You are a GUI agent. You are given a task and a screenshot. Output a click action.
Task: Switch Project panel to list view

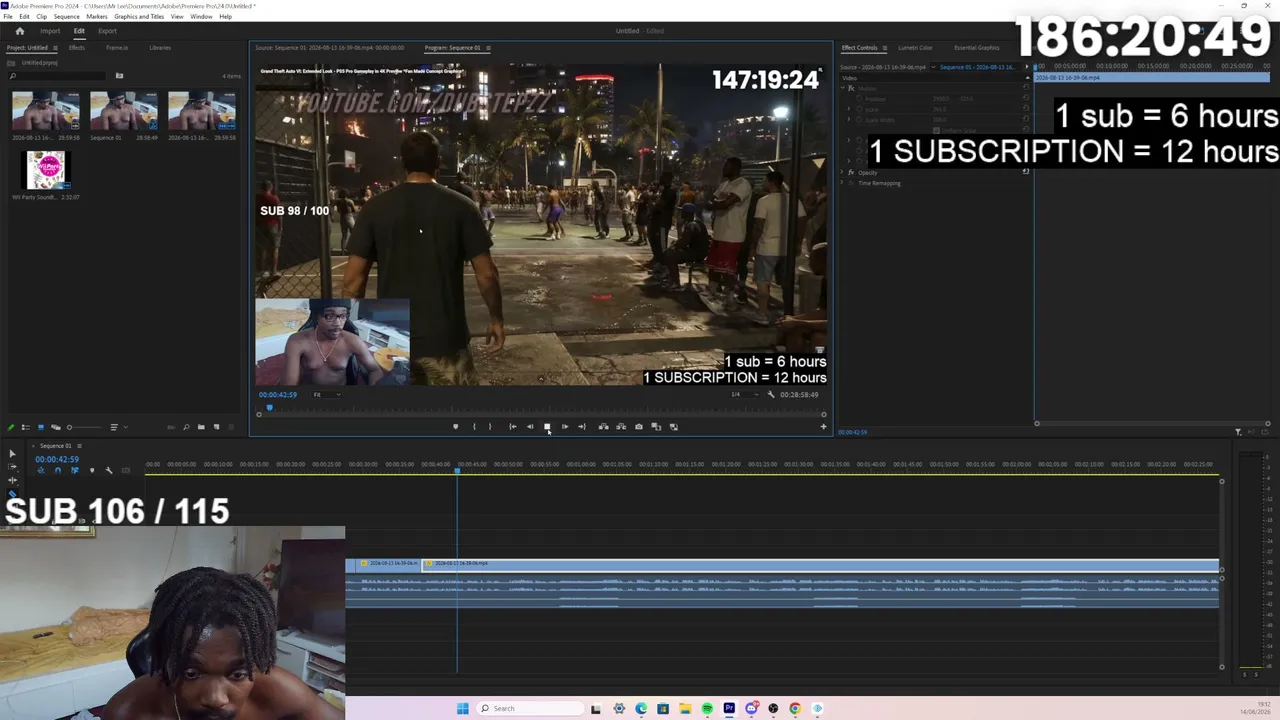click(x=26, y=428)
